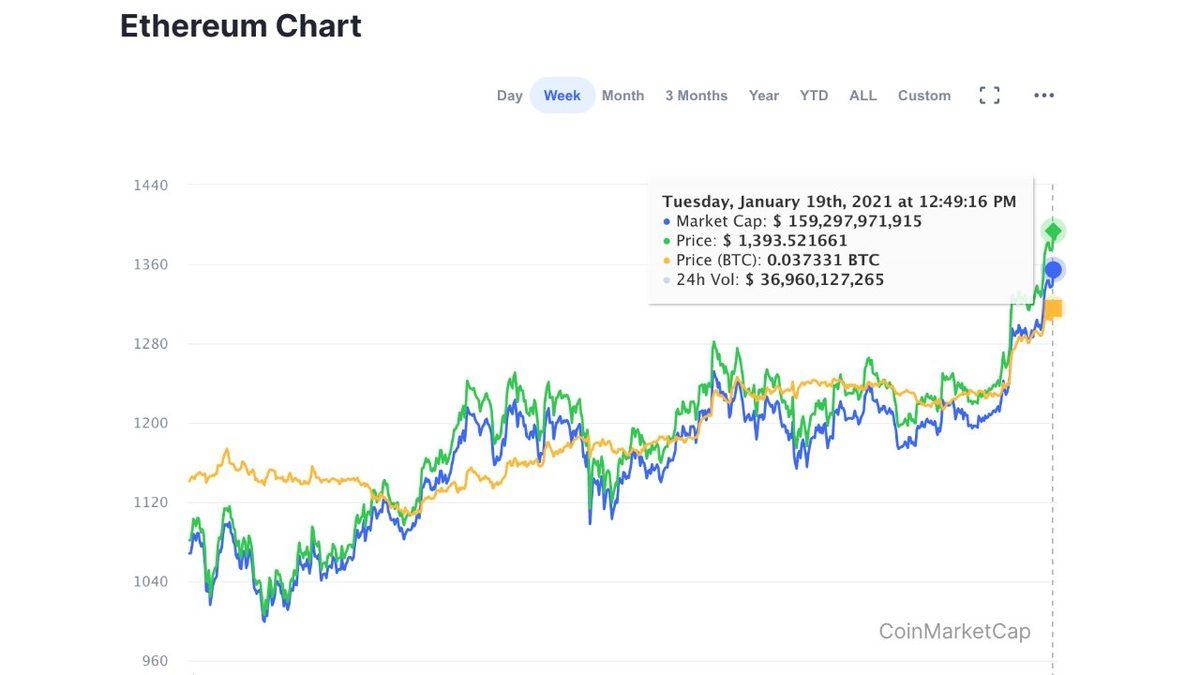Open the Custom date range picker
Image resolution: width=1200 pixels, height=675 pixels.
[924, 94]
